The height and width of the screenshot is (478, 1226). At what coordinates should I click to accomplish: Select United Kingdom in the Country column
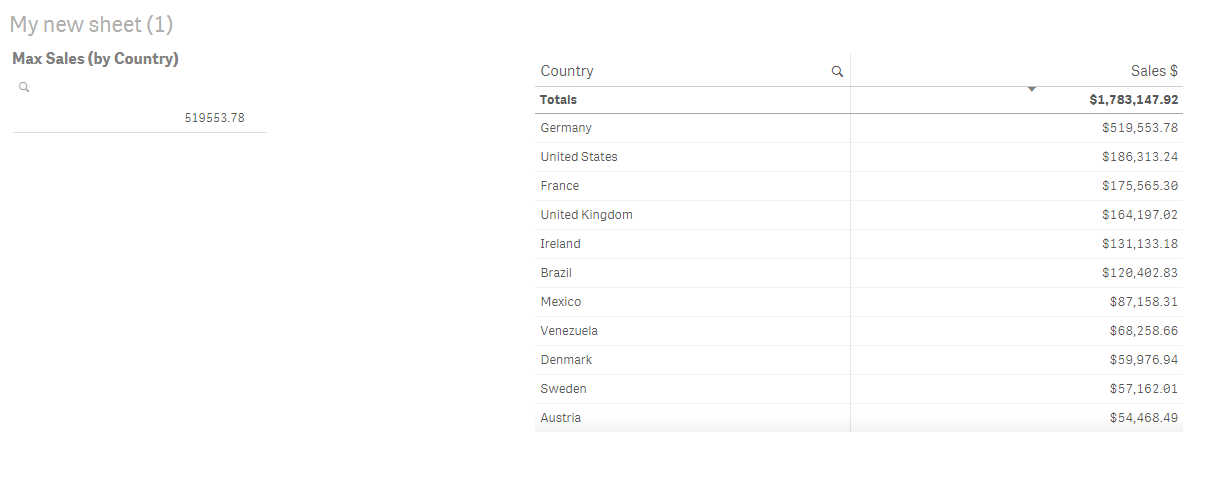[x=586, y=215]
